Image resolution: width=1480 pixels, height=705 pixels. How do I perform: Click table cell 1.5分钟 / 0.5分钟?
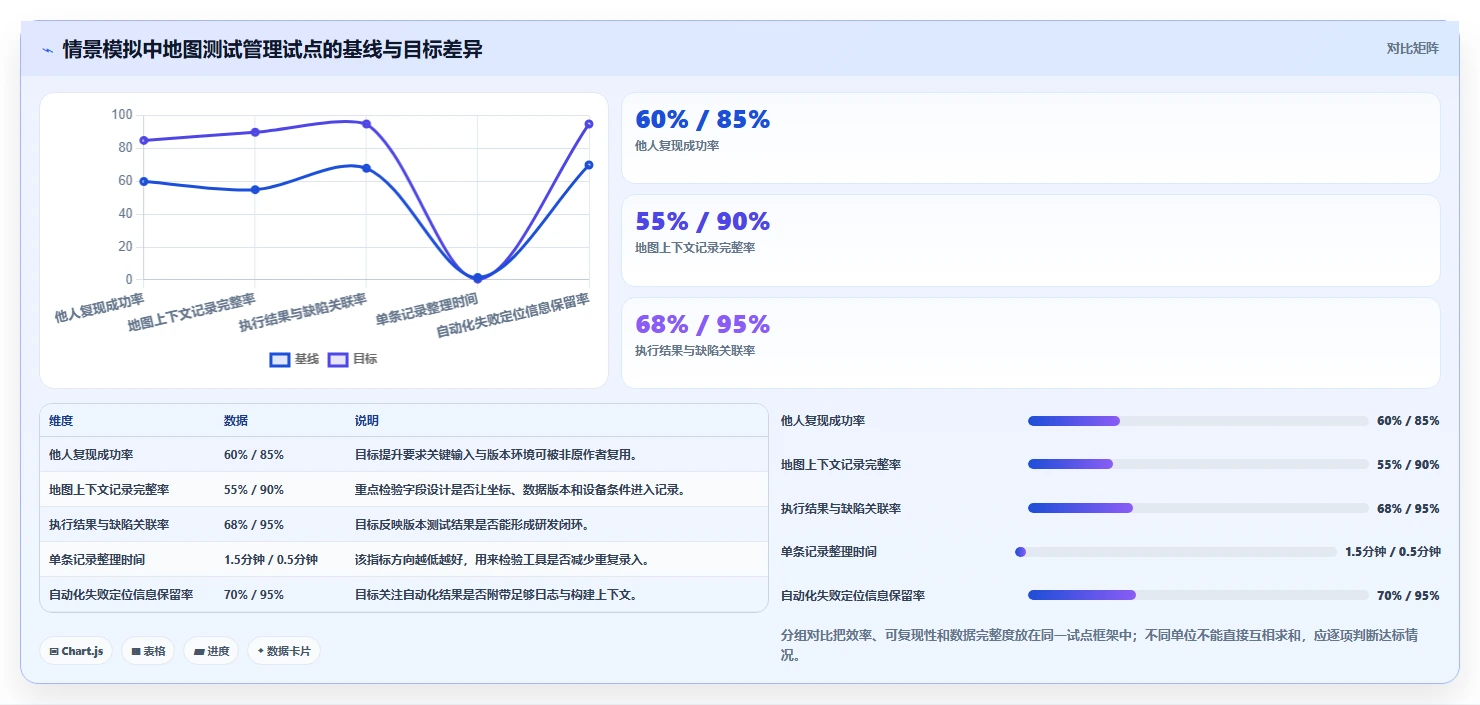click(x=271, y=559)
